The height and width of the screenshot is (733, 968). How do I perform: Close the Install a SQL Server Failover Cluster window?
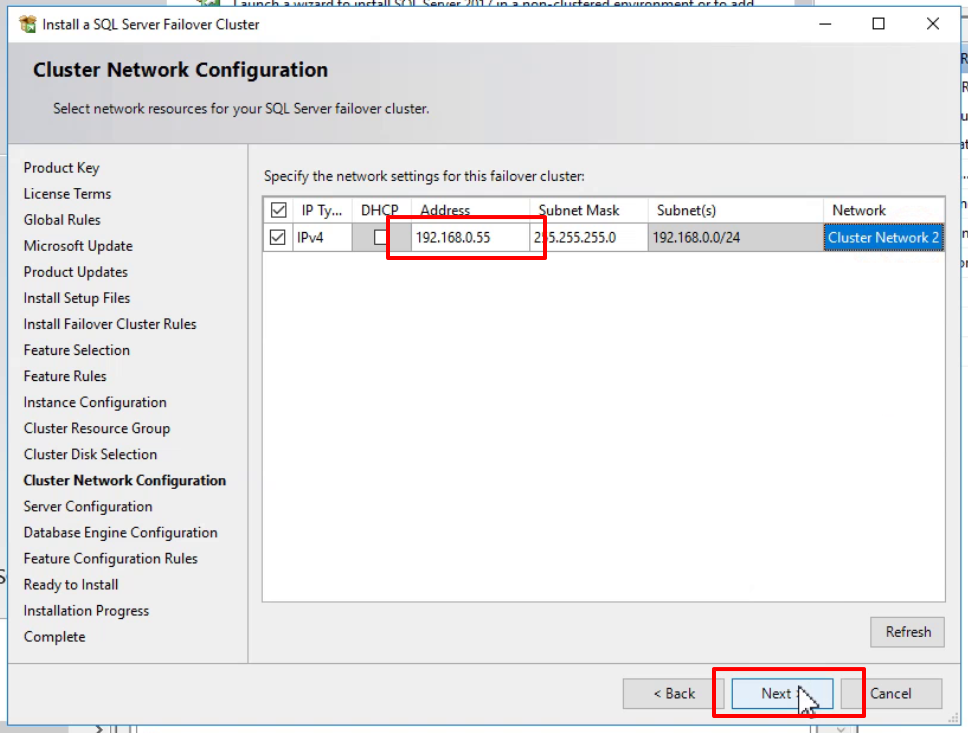[932, 24]
